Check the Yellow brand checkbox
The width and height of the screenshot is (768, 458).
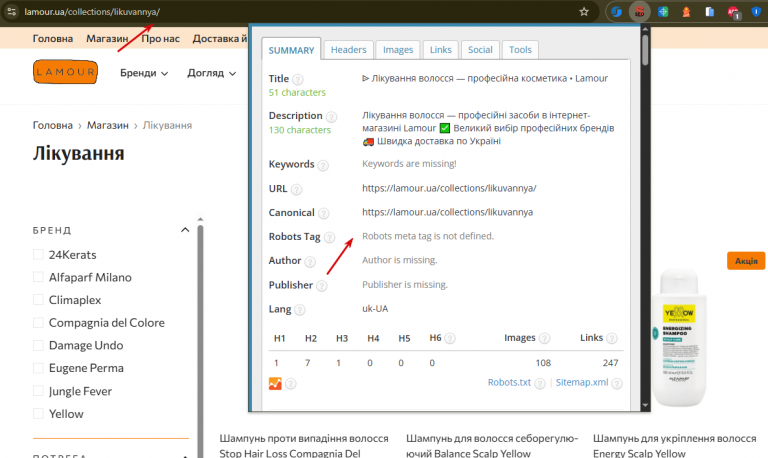[x=38, y=413]
